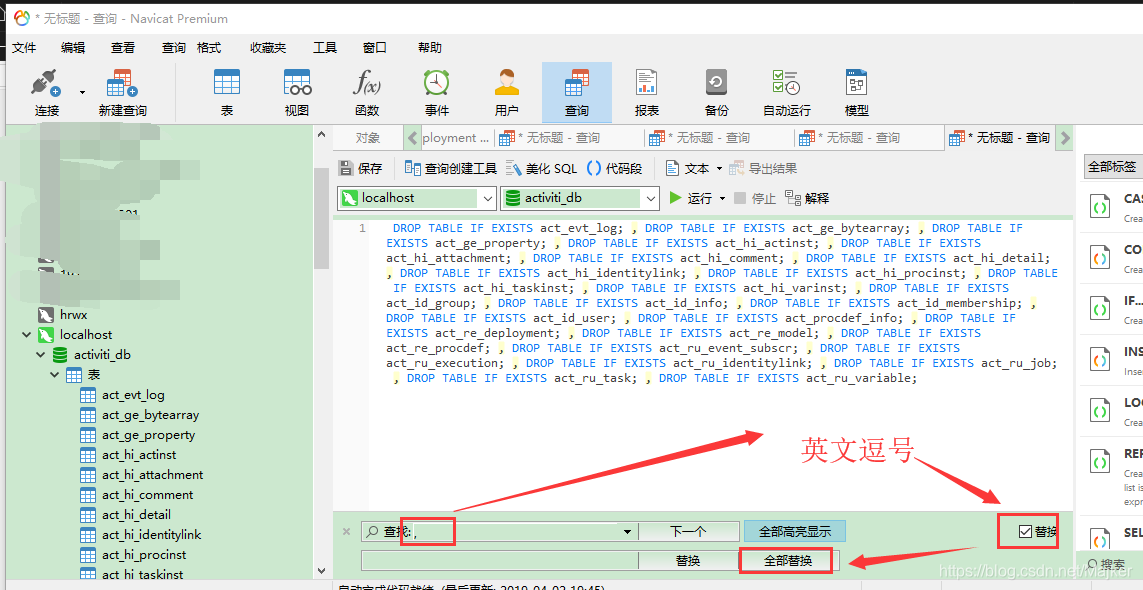Select the Query (查询) toolbar icon
Image resolution: width=1143 pixels, height=590 pixels.
coord(577,92)
